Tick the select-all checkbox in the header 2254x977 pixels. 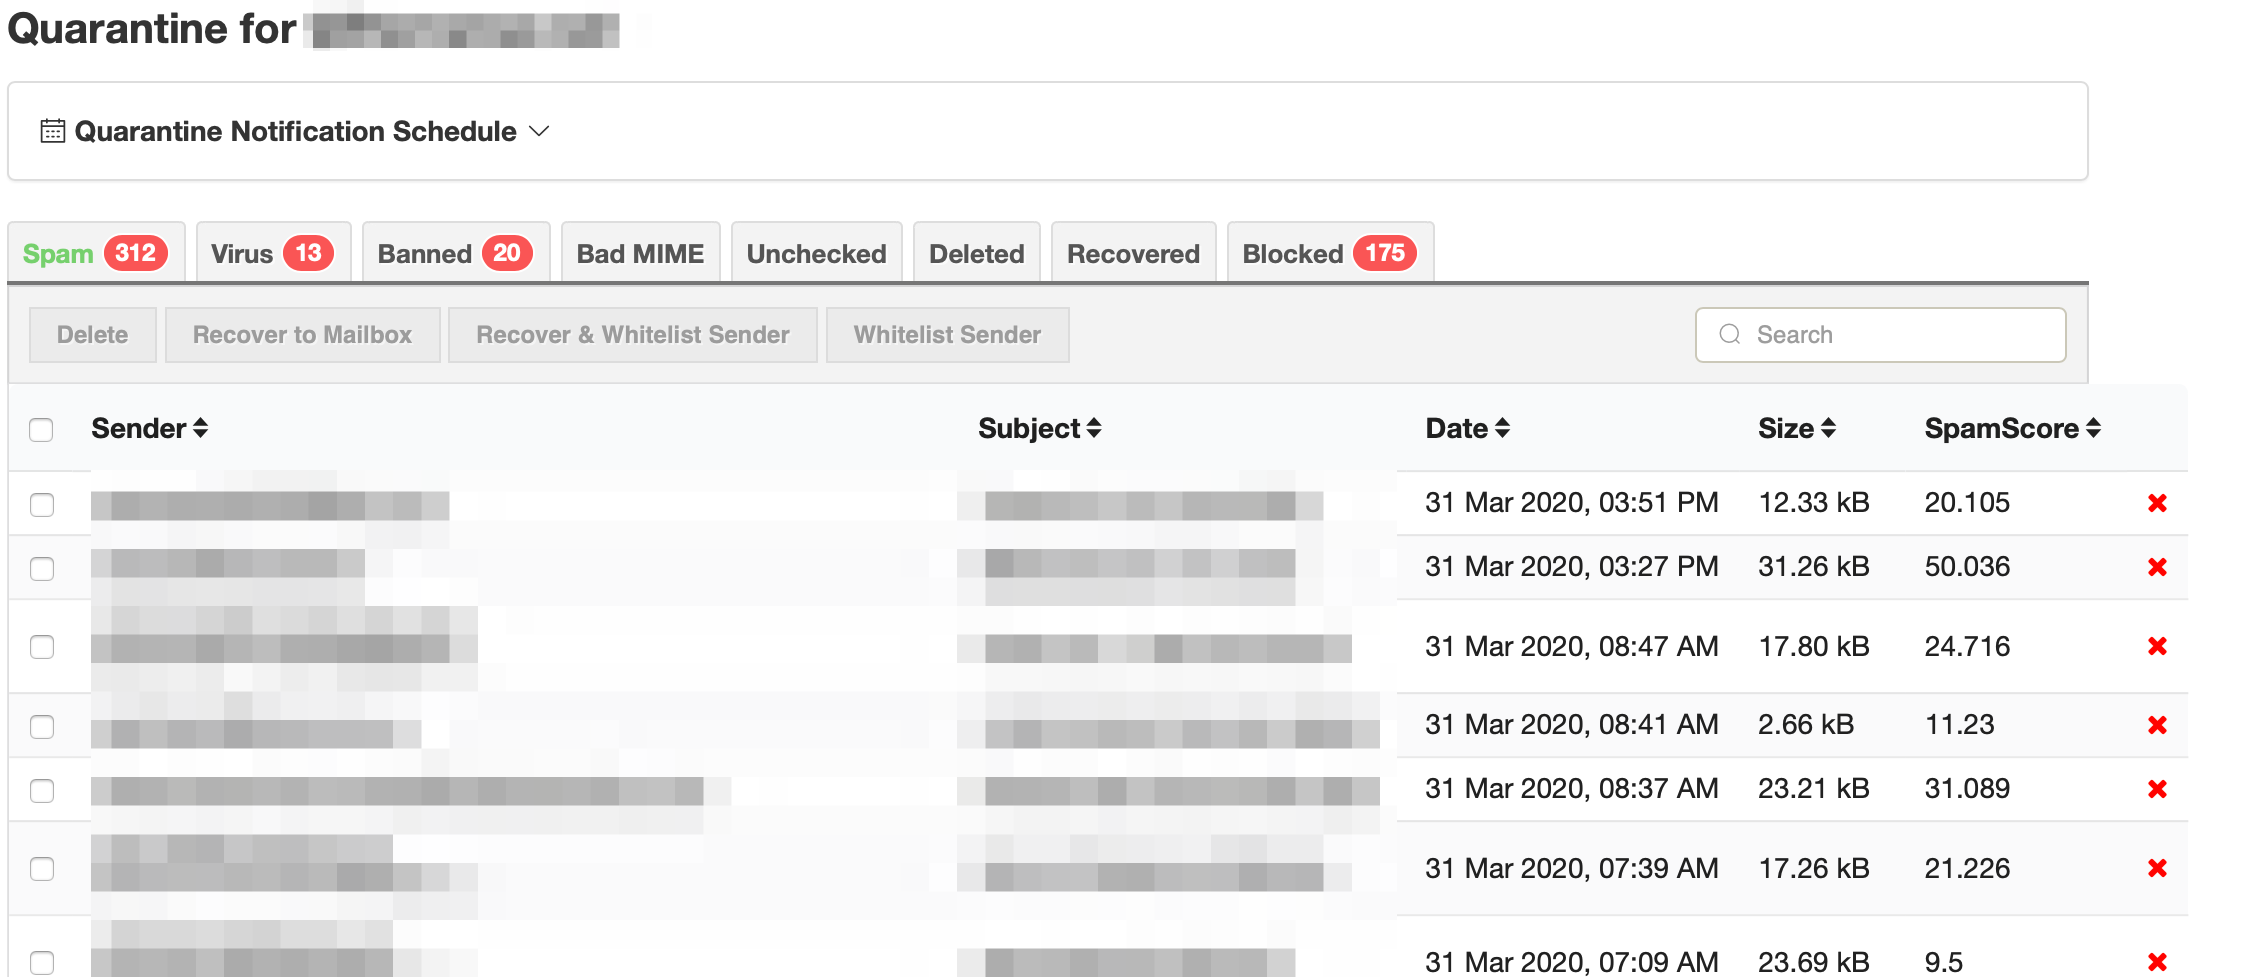coord(41,430)
